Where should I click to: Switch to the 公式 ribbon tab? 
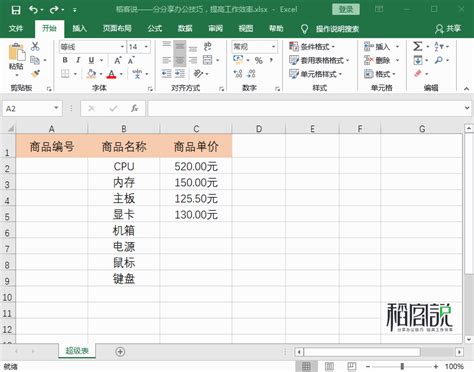coord(155,29)
